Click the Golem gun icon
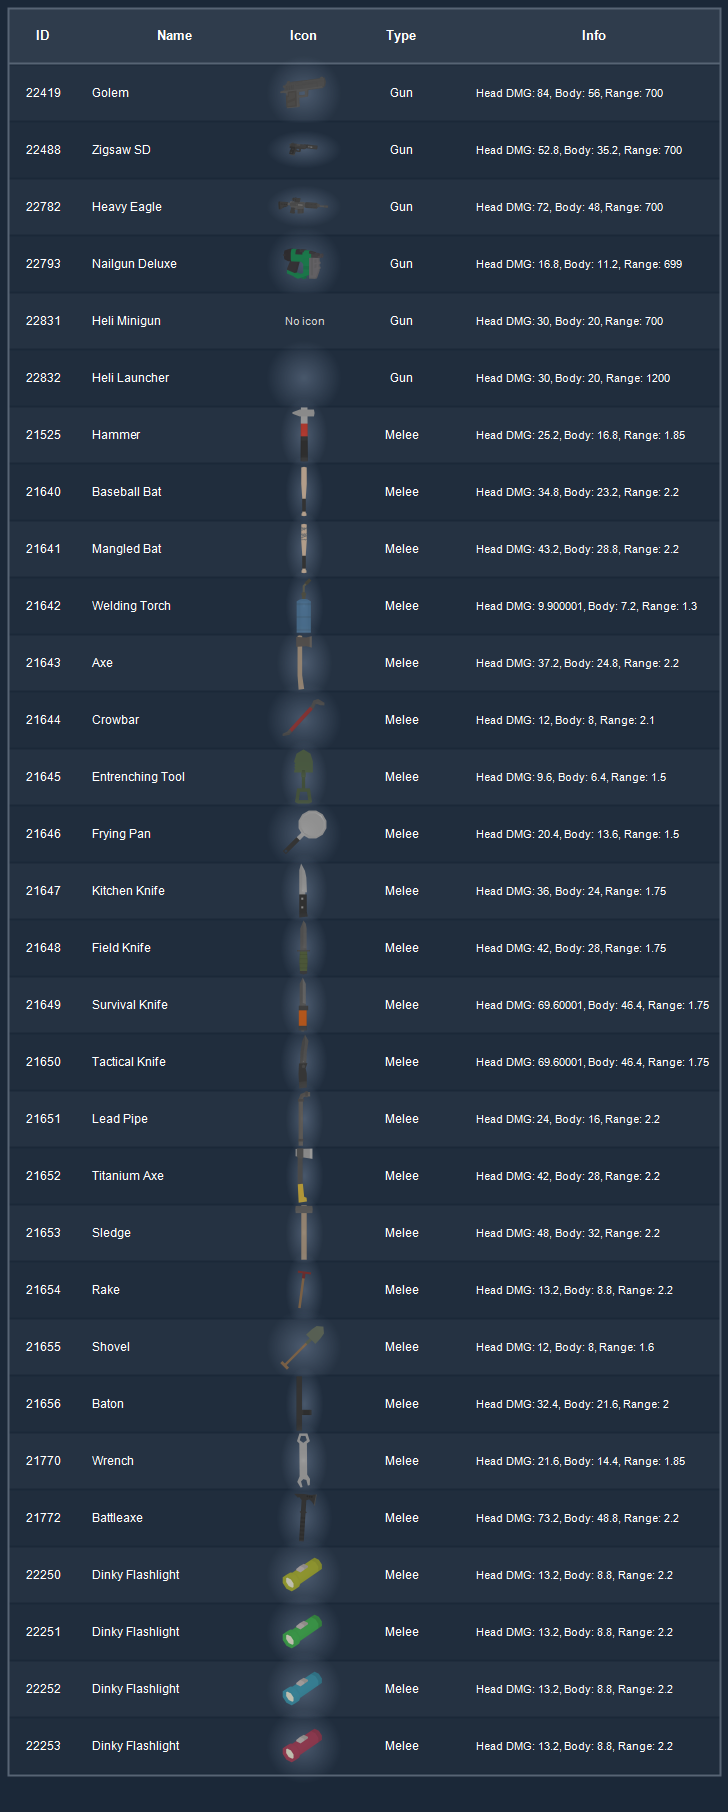The height and width of the screenshot is (1812, 728). coord(303,93)
